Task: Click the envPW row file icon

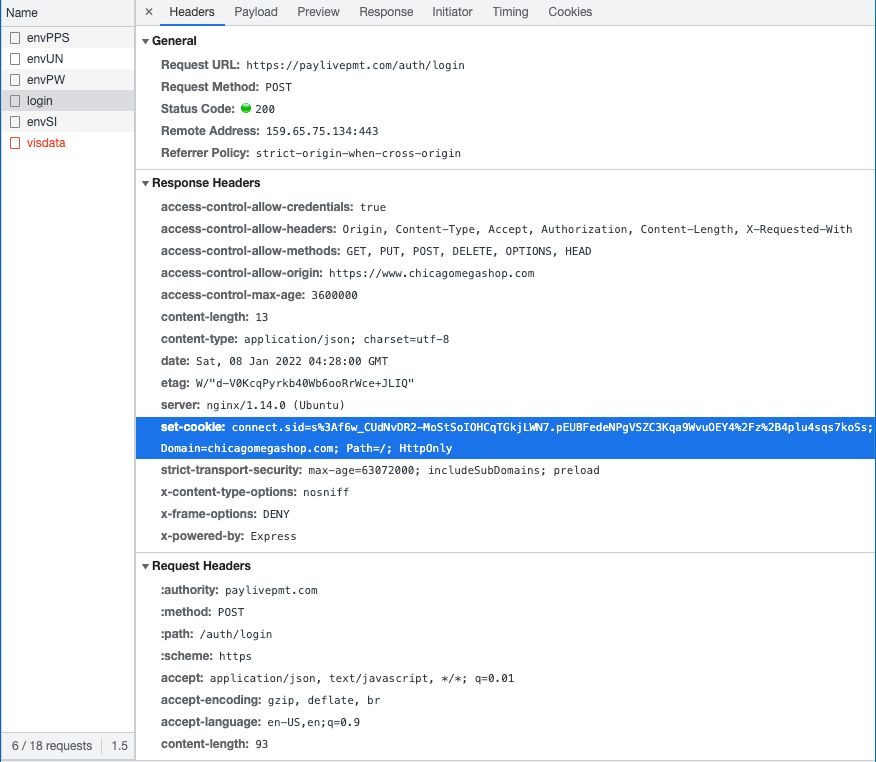Action: point(15,80)
